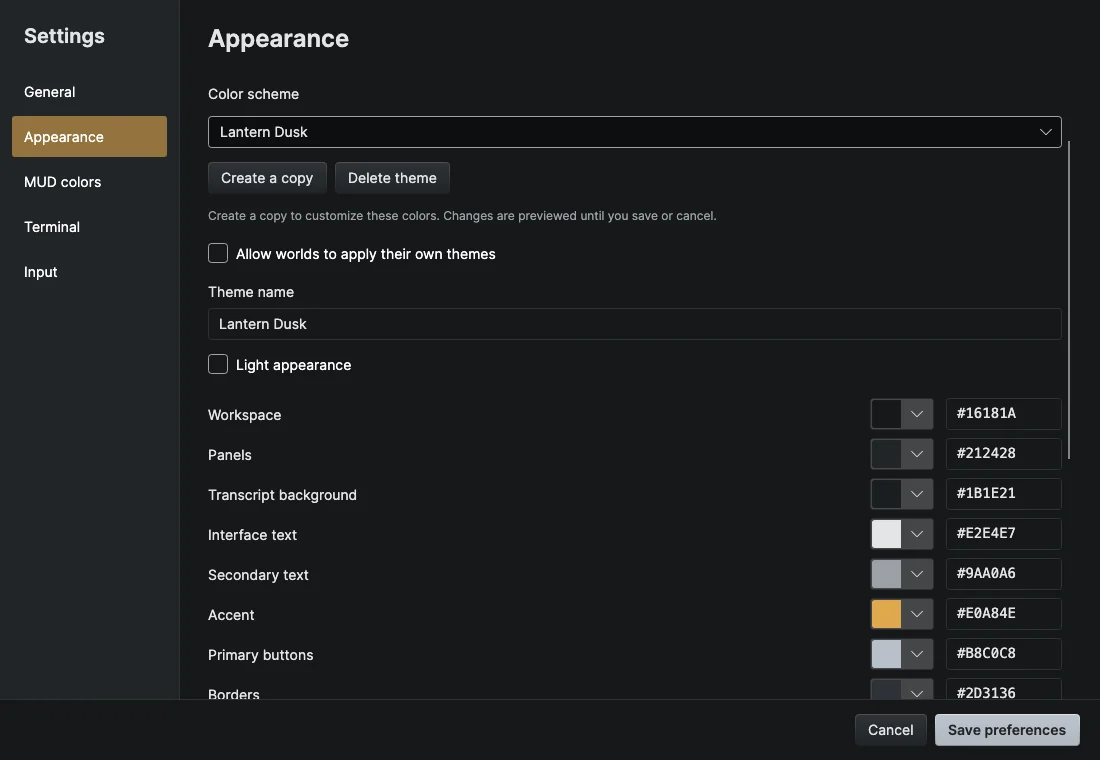Open the Color scheme dropdown
1100x760 pixels.
tap(634, 132)
